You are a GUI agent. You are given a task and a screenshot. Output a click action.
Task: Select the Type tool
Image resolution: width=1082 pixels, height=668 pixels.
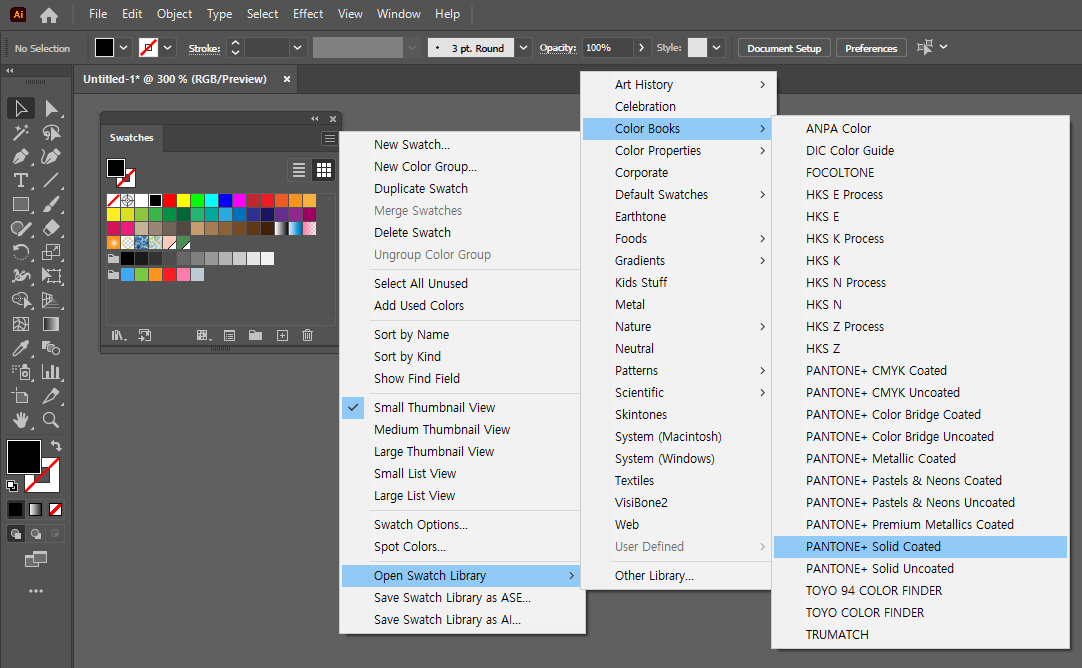[21, 180]
